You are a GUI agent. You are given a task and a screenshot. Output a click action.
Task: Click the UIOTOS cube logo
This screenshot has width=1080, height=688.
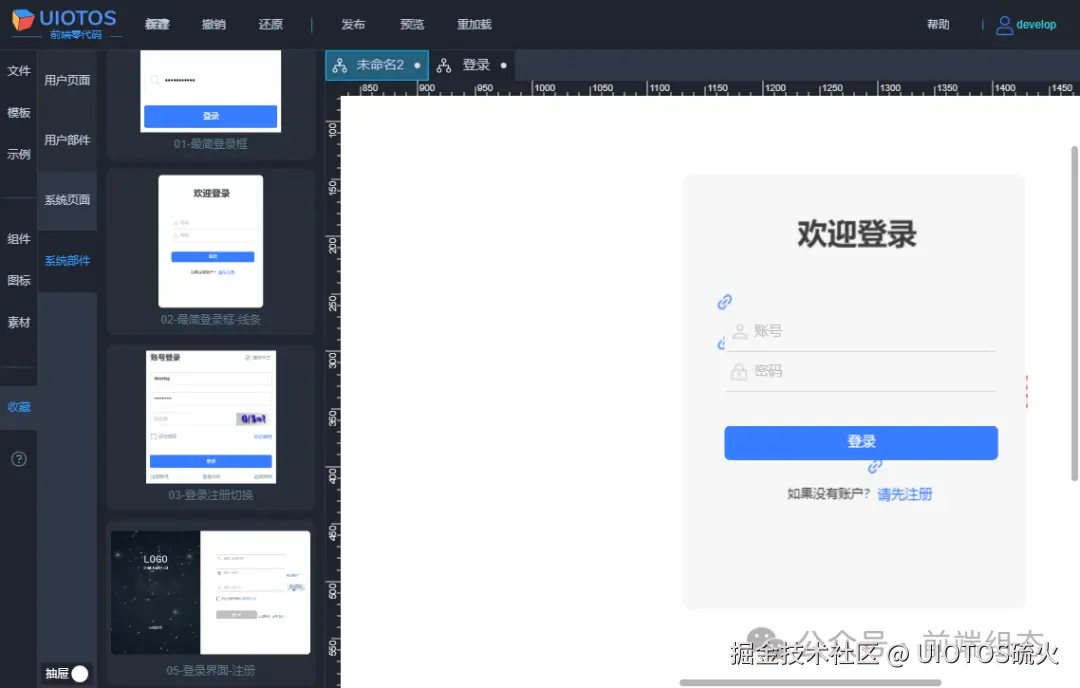tap(22, 22)
